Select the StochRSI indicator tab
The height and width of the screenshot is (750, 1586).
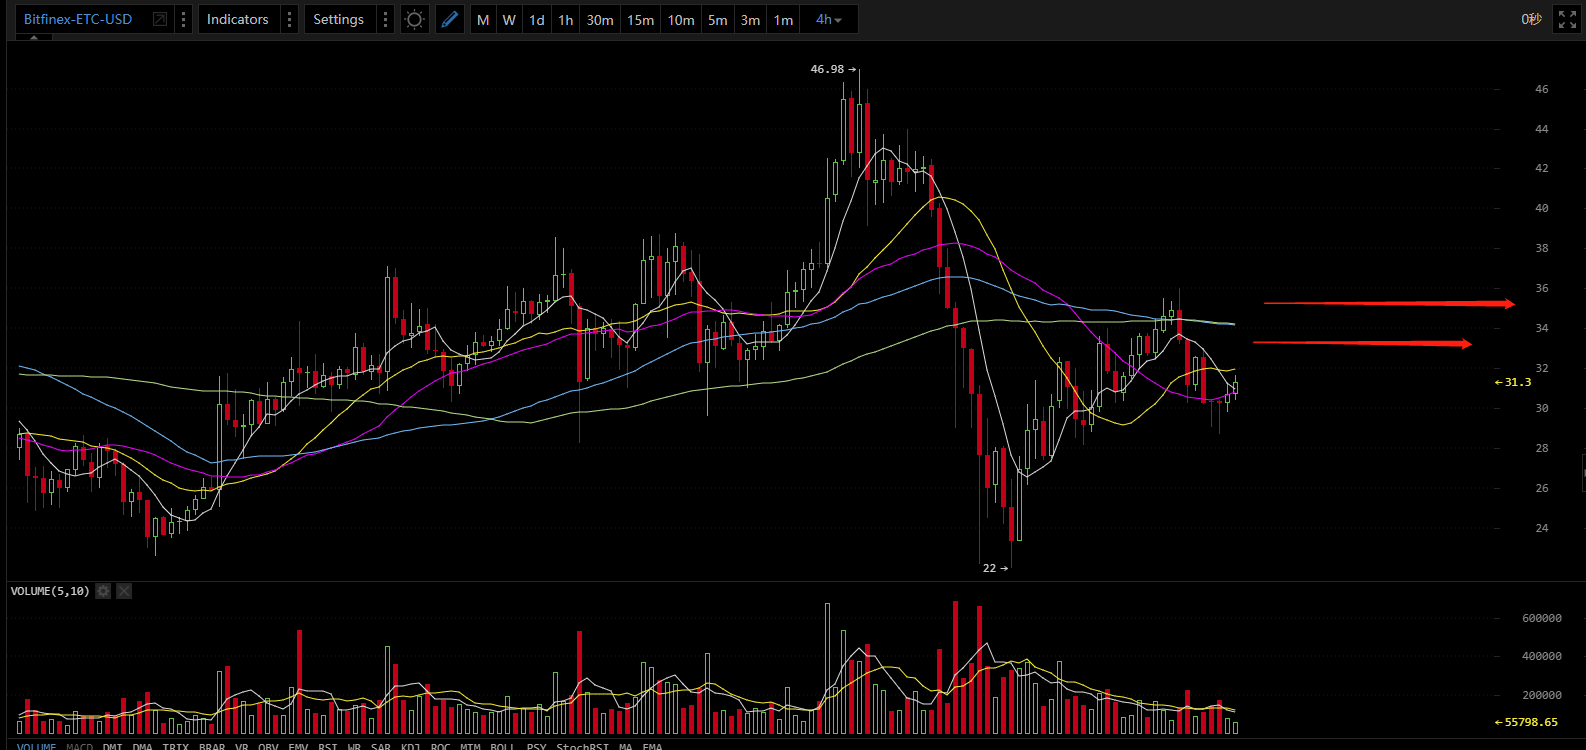tap(583, 746)
